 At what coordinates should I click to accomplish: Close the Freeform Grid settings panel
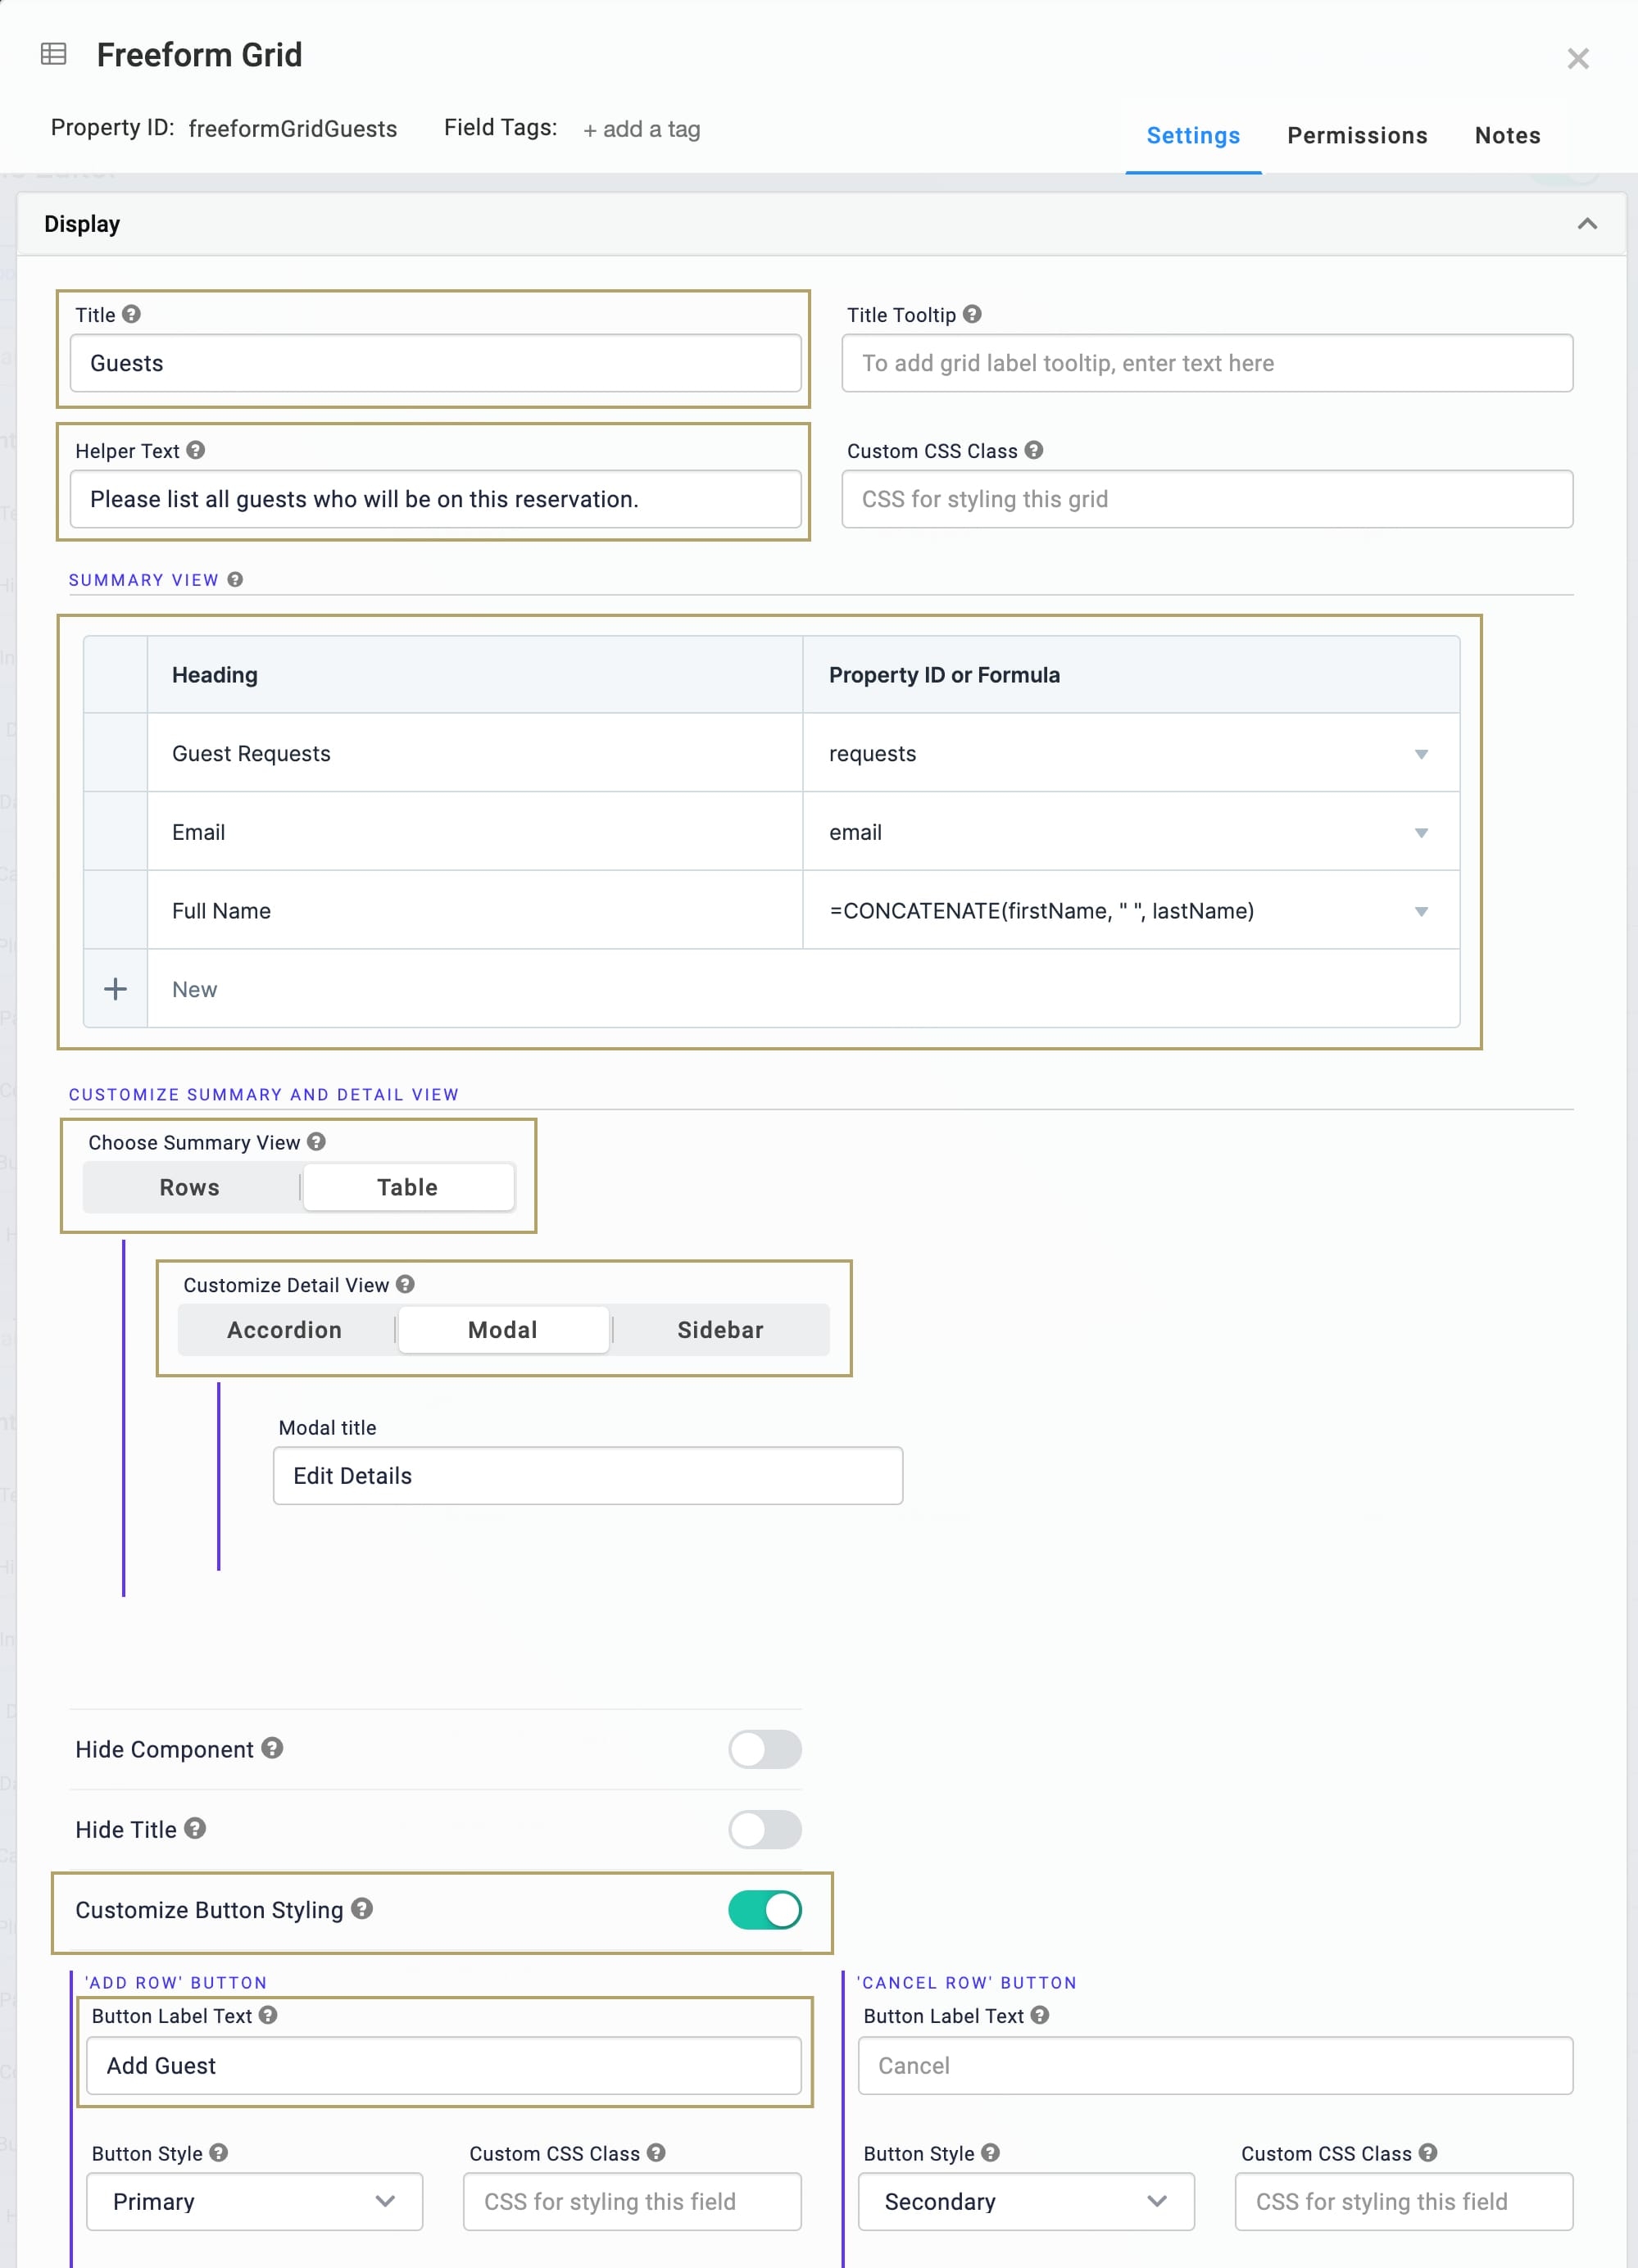pyautogui.click(x=1577, y=59)
